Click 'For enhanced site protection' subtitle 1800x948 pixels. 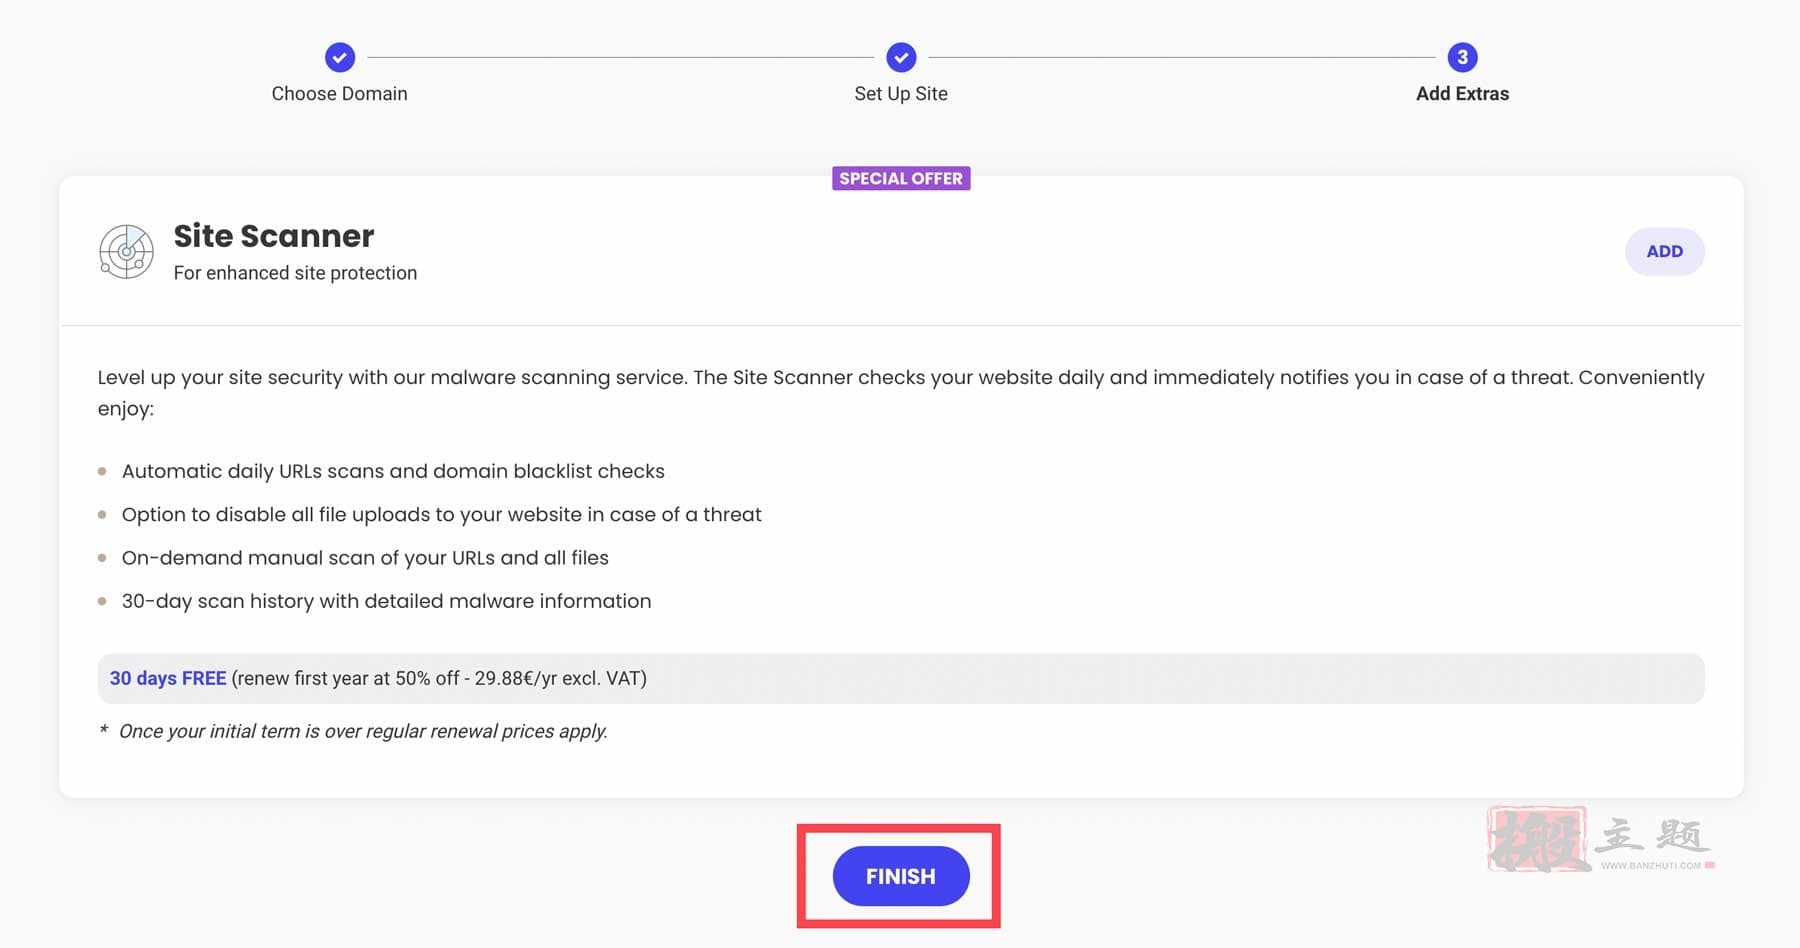tap(295, 273)
